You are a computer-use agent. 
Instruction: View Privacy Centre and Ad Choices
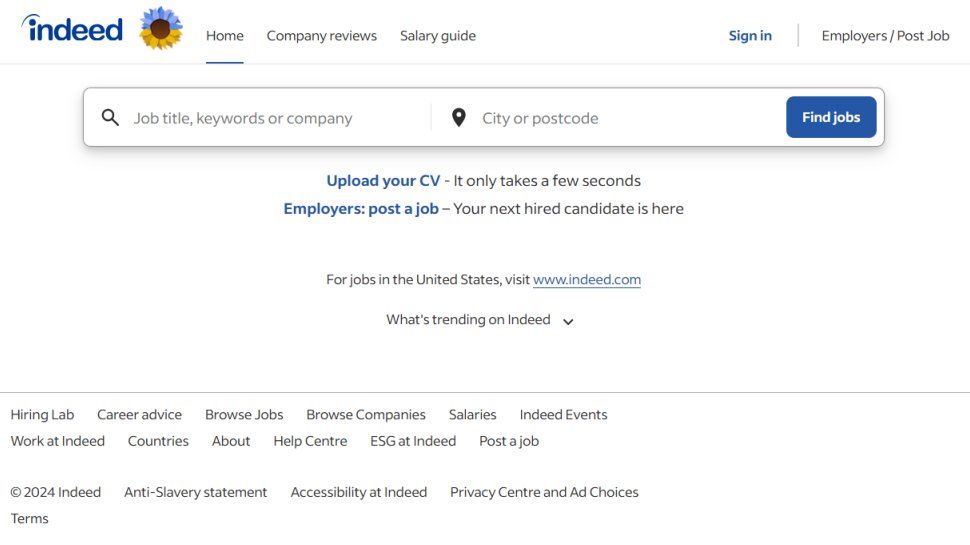click(544, 492)
